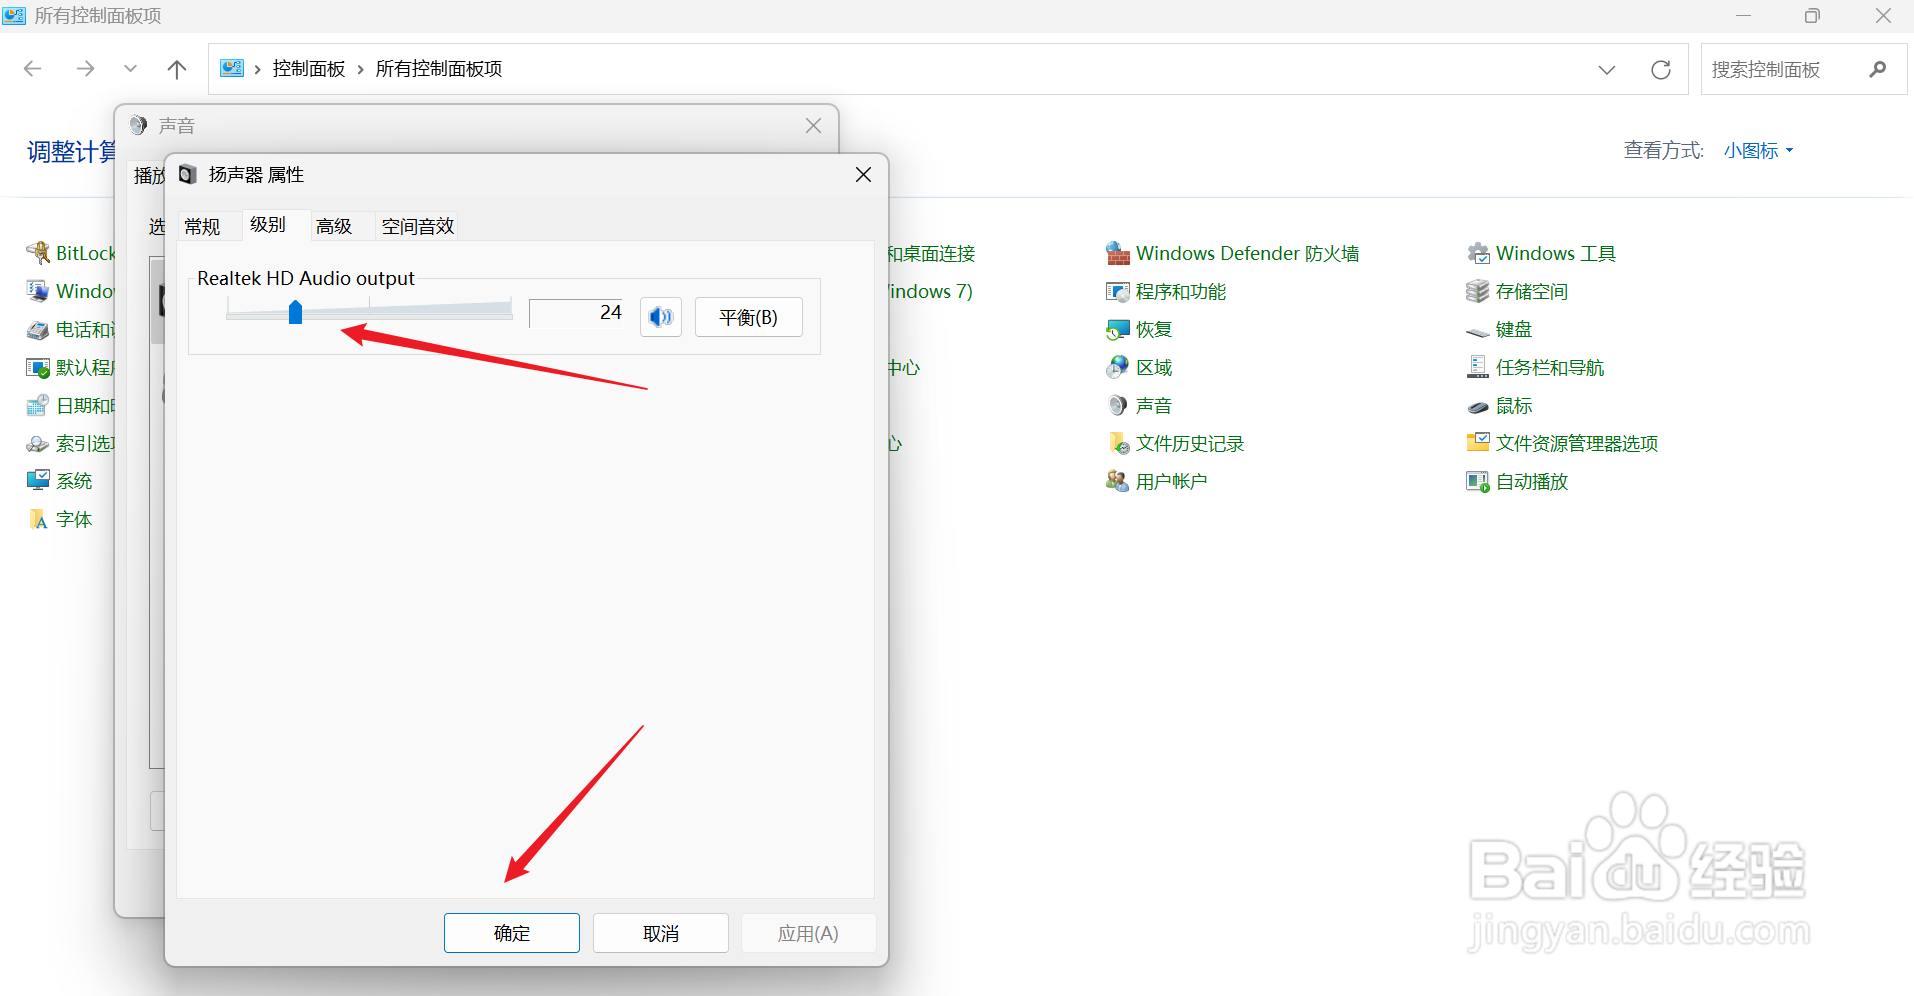The image size is (1914, 996).
Task: Click the 索引选项 icon
Action: click(38, 444)
